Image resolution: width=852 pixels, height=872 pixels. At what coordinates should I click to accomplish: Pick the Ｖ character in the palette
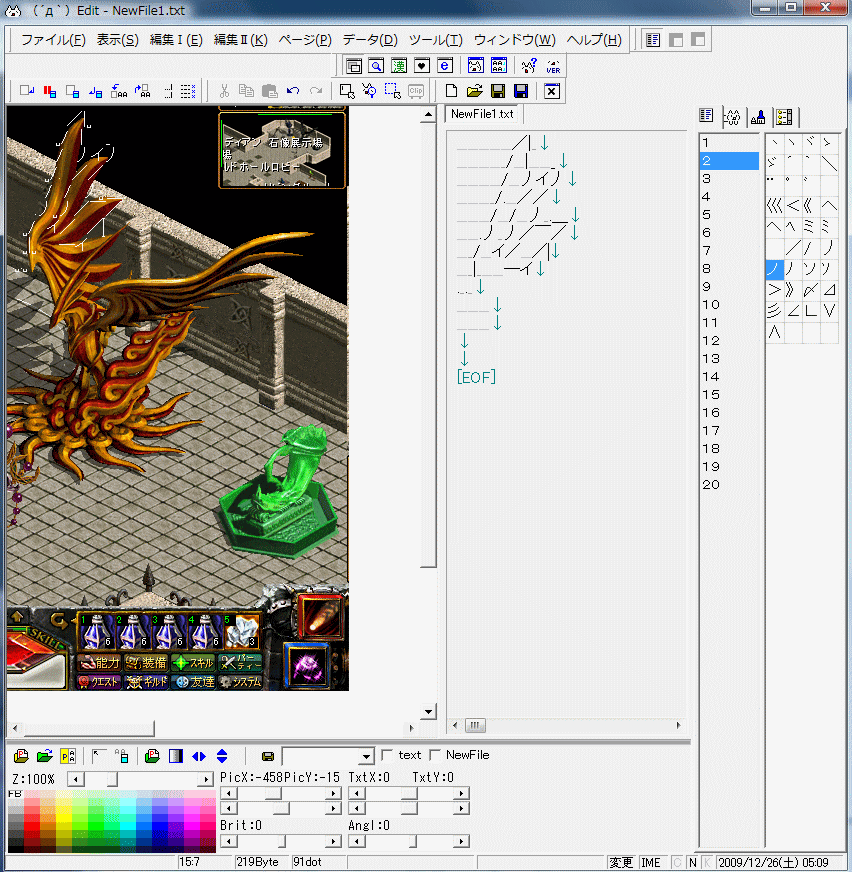point(829,311)
